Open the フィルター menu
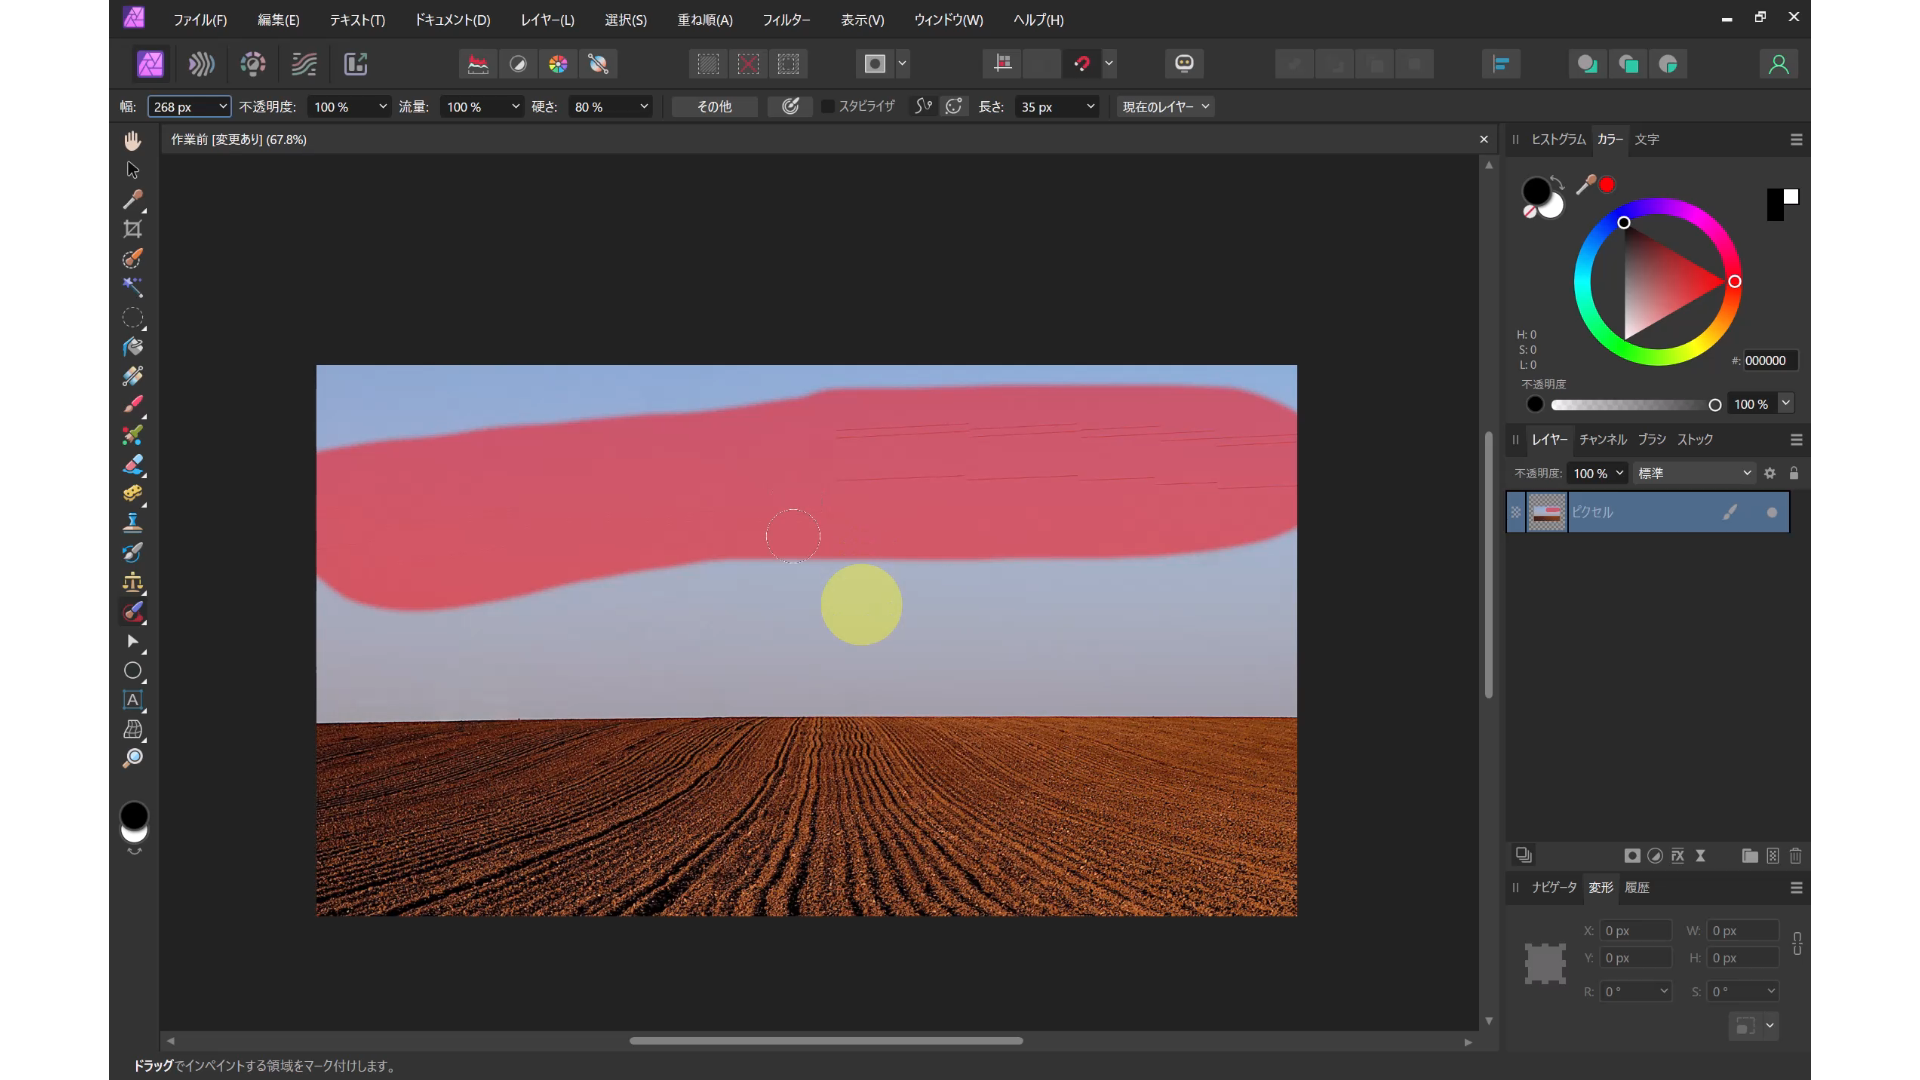This screenshot has height=1080, width=1920. 786,20
